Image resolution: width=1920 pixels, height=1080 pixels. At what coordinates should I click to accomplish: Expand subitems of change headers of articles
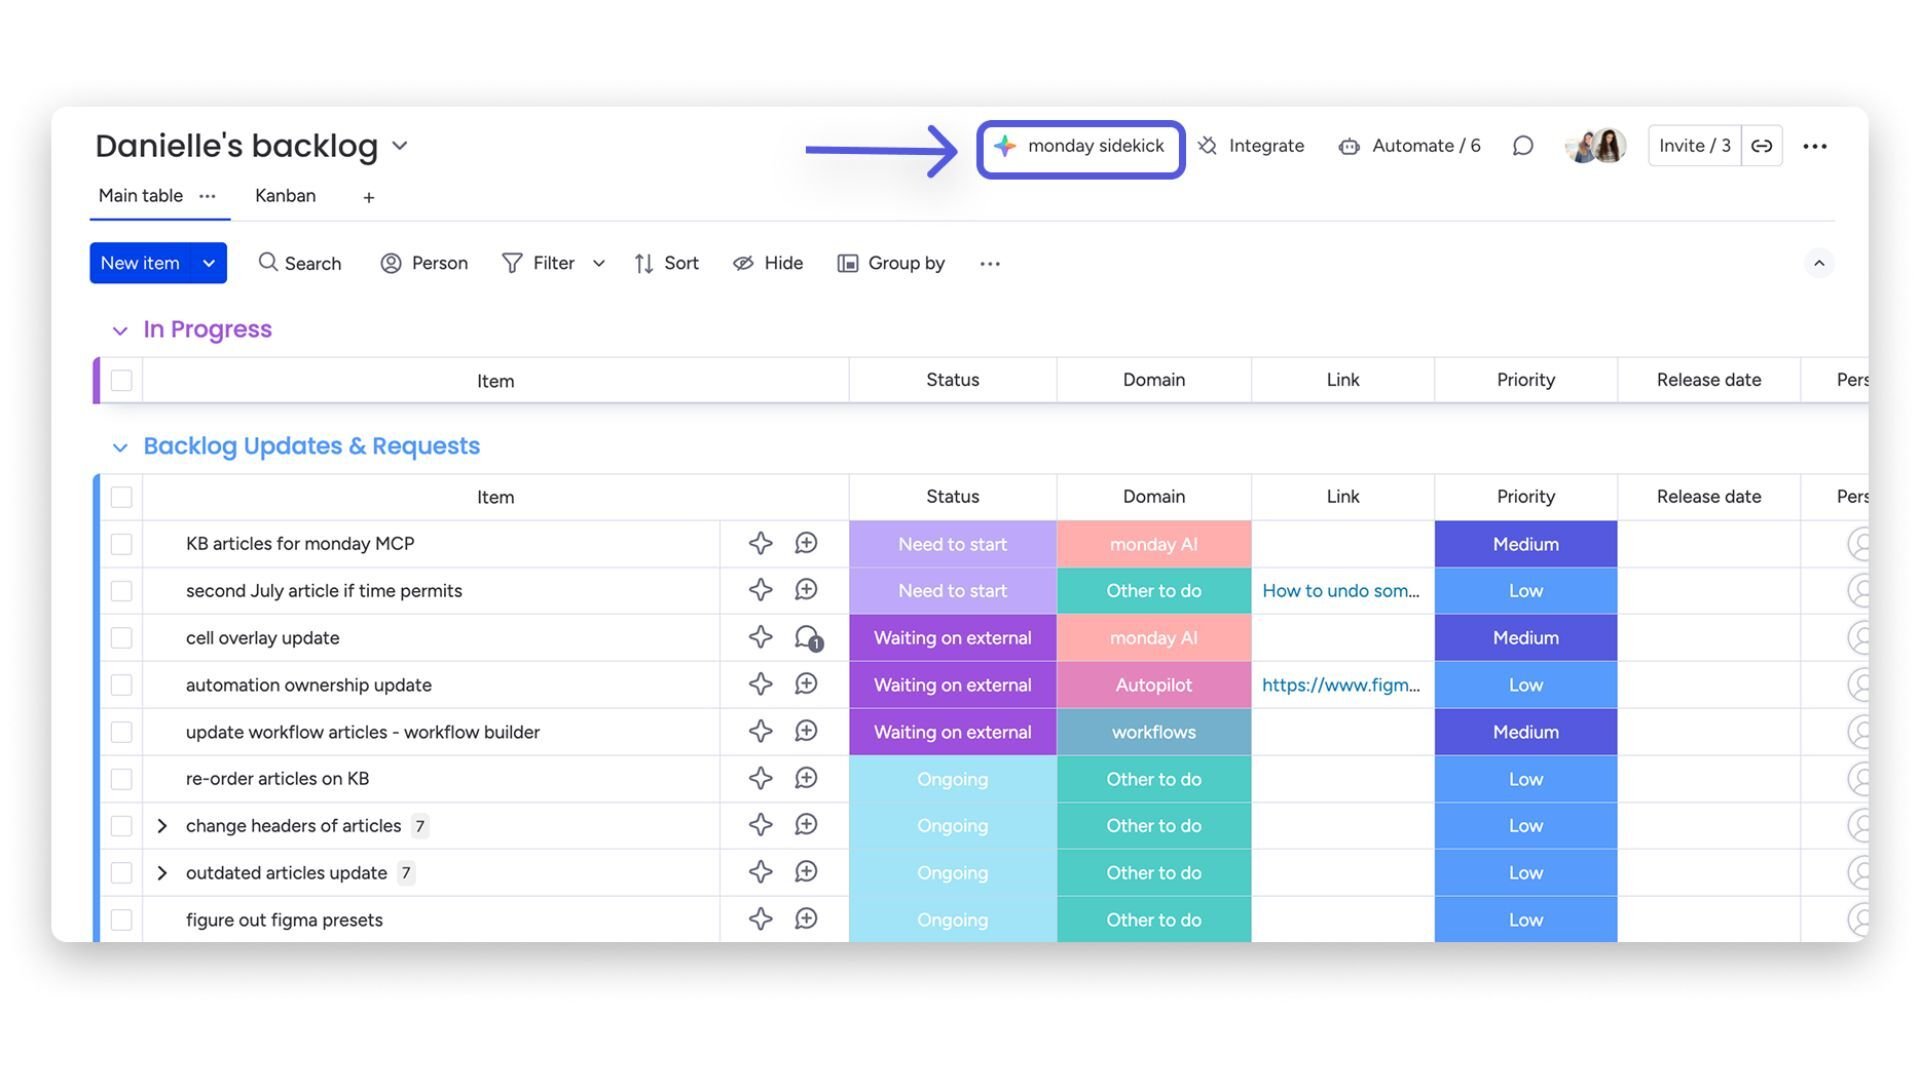tap(162, 826)
